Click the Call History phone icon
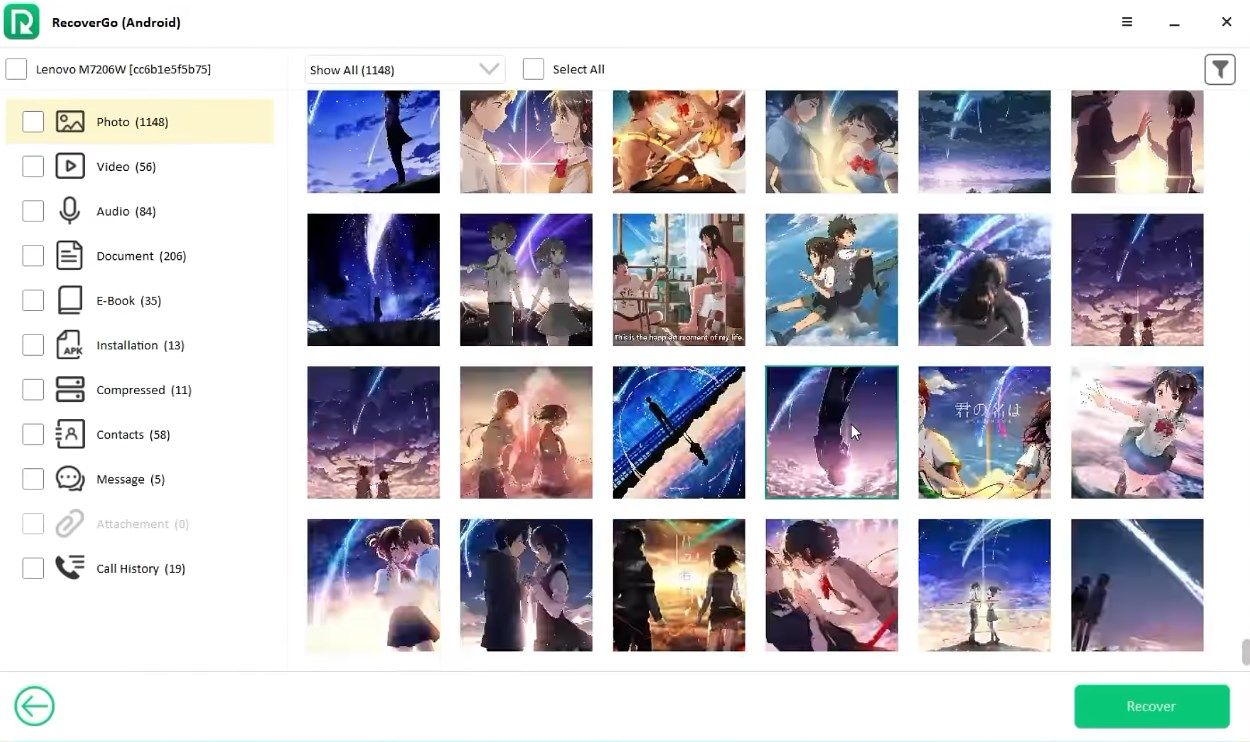 pos(70,568)
